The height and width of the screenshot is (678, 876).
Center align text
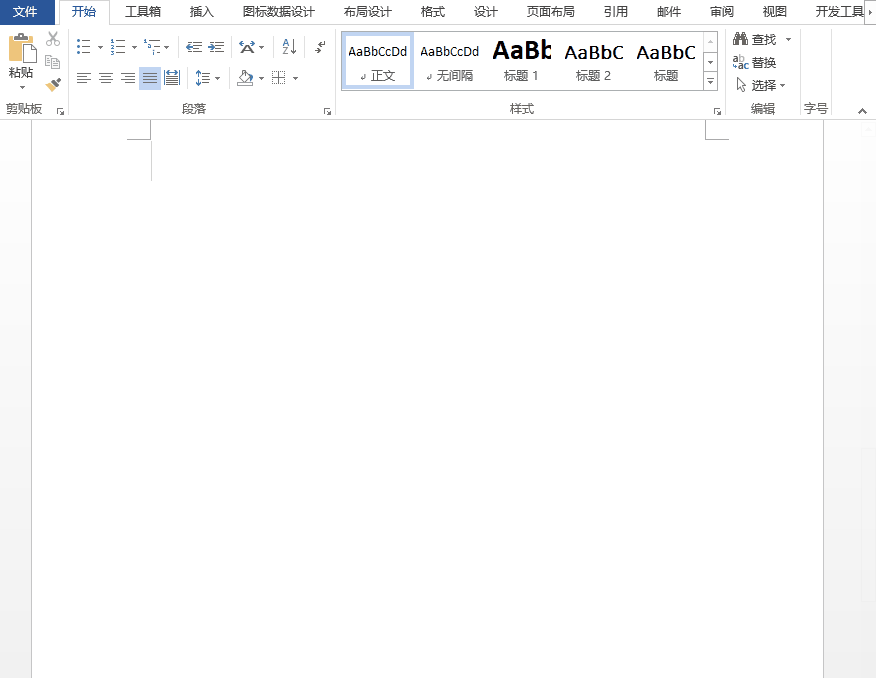(106, 78)
